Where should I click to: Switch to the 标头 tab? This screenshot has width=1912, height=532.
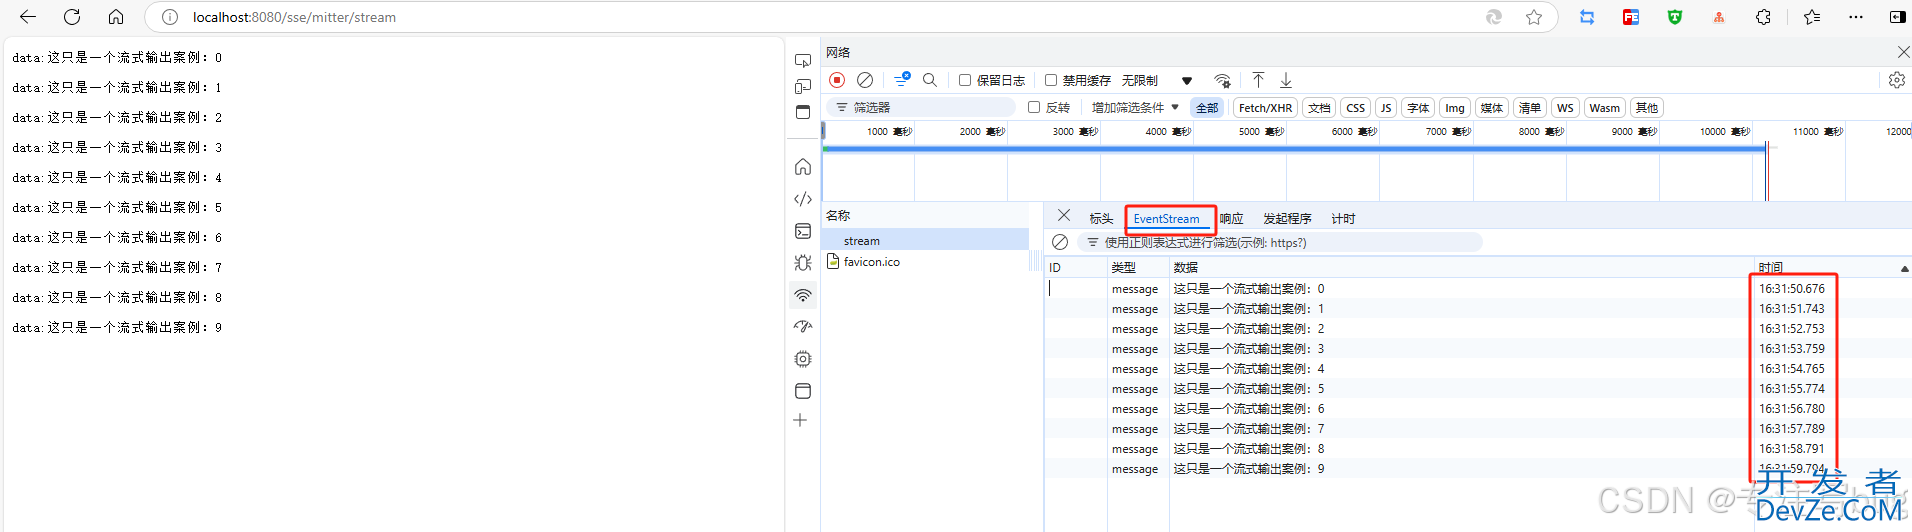pyautogui.click(x=1101, y=219)
